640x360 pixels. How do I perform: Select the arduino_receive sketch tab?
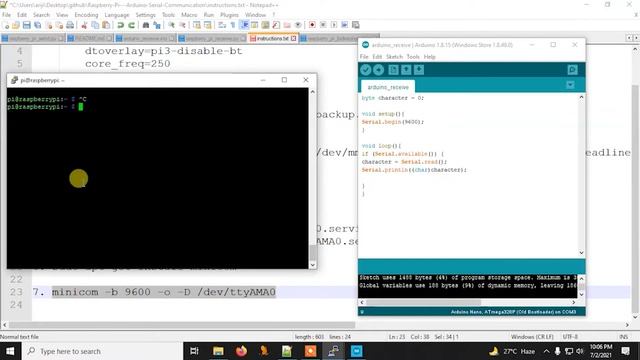388,87
